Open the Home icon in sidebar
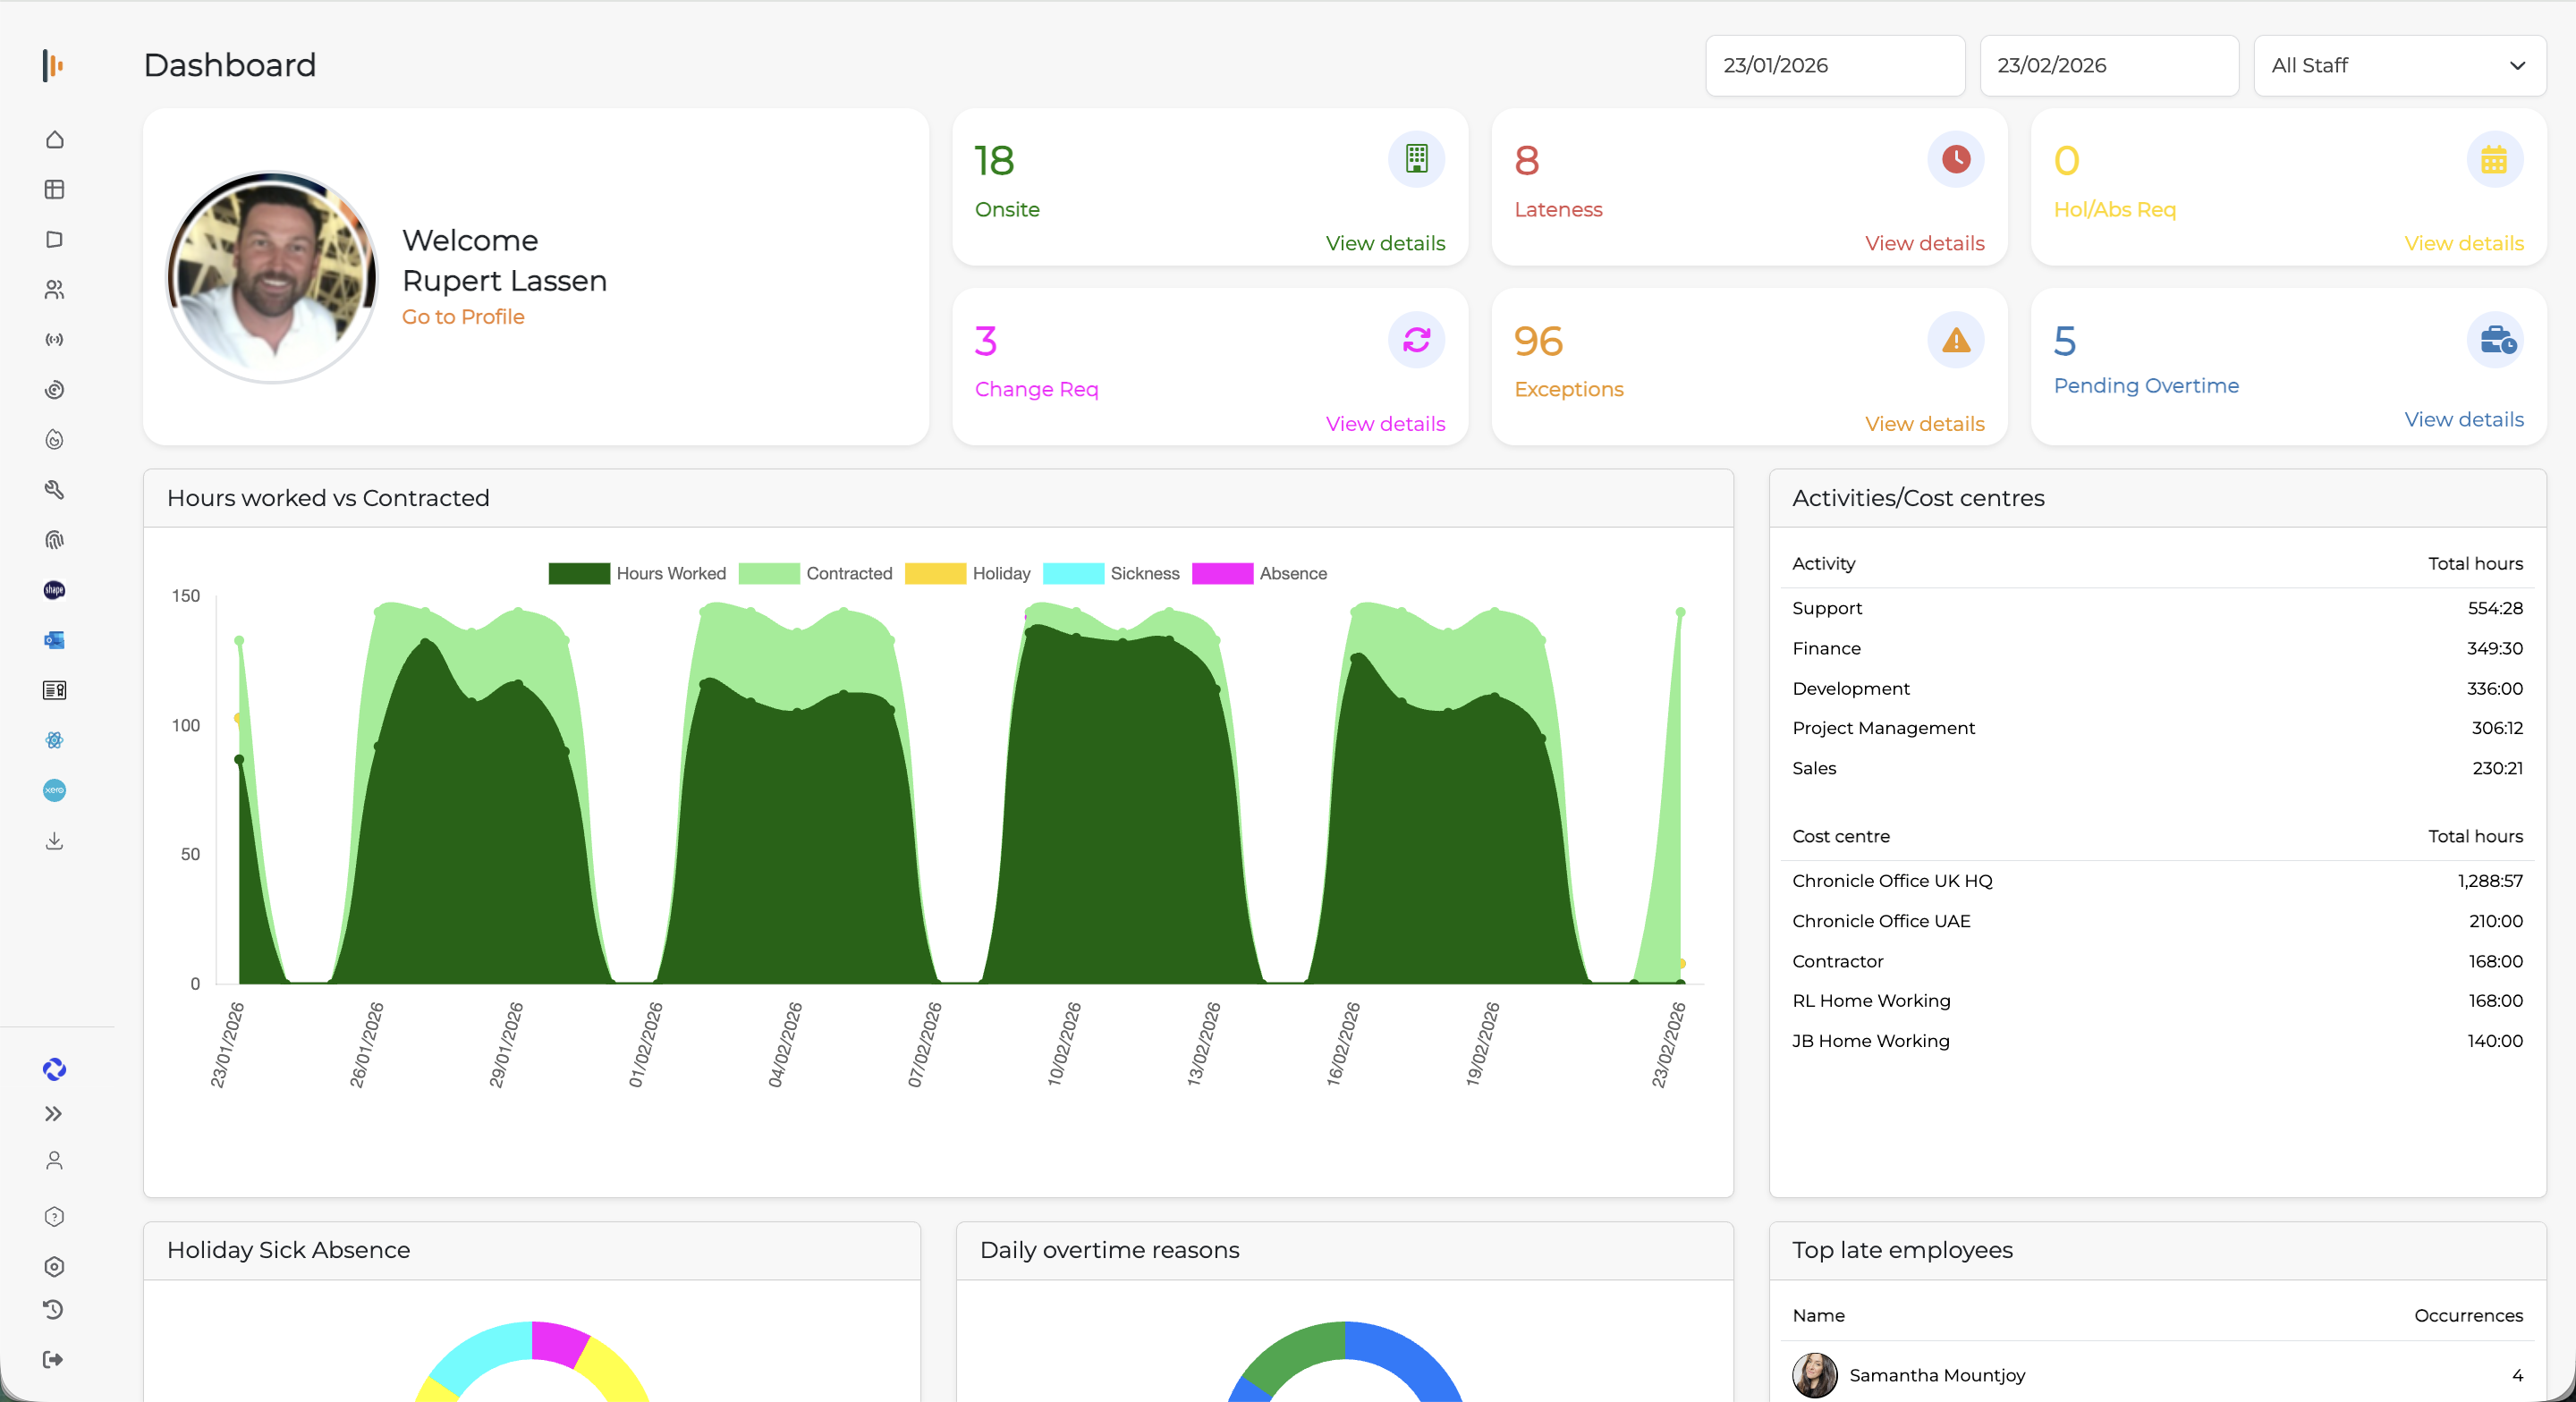Screen dimensions: 2576x1402 tap(54, 140)
